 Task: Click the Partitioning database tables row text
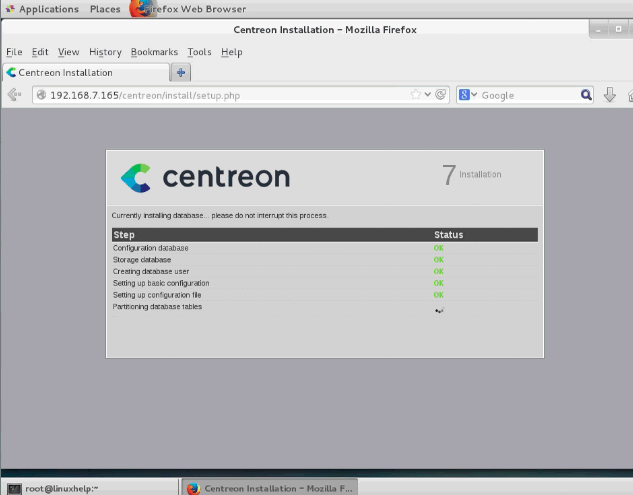[x=157, y=306]
